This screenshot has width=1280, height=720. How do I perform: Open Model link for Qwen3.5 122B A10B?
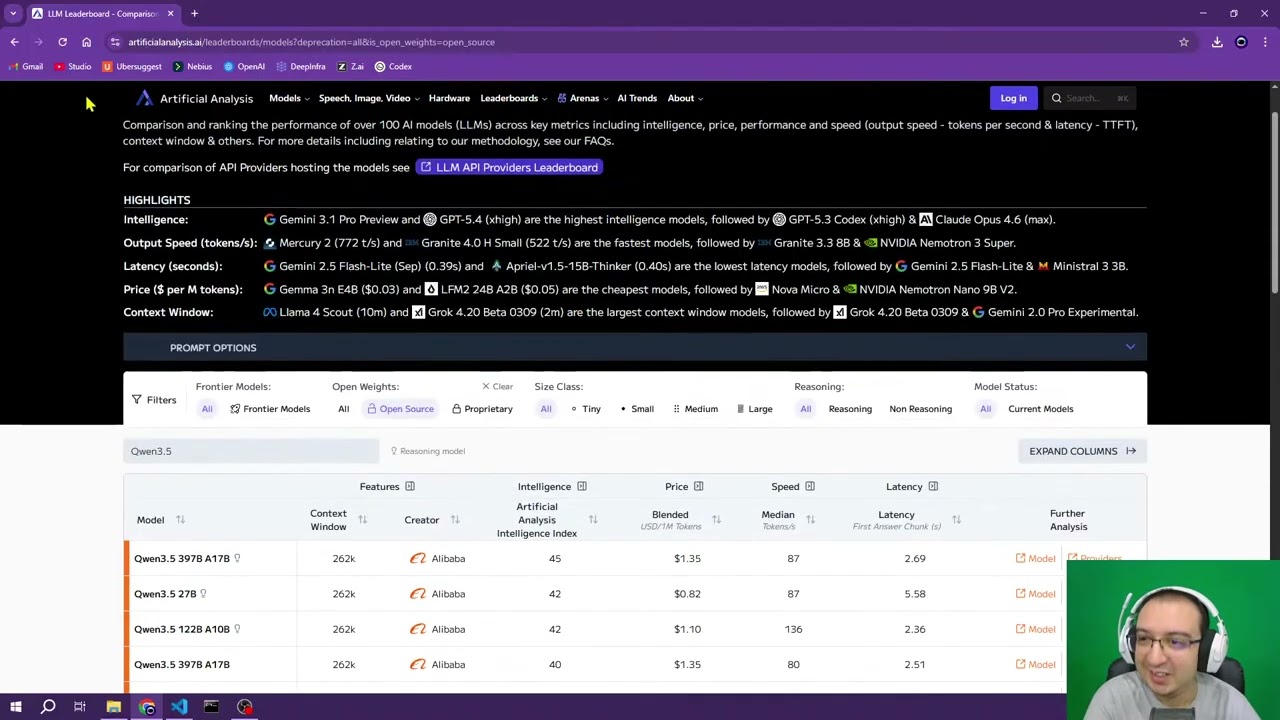click(1035, 629)
